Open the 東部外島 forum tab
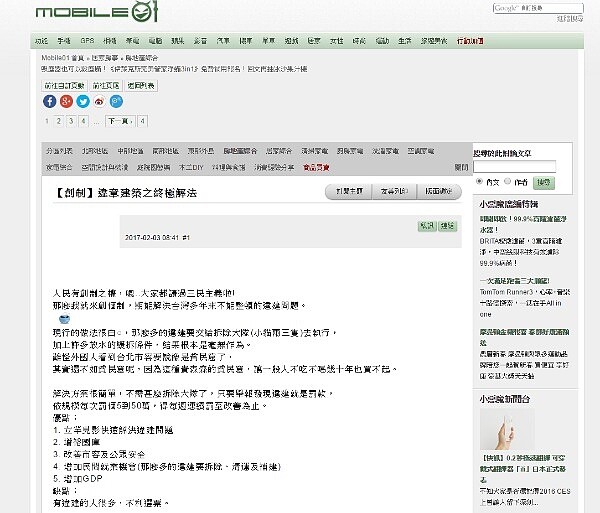This screenshot has height=513, width=600. (x=201, y=151)
